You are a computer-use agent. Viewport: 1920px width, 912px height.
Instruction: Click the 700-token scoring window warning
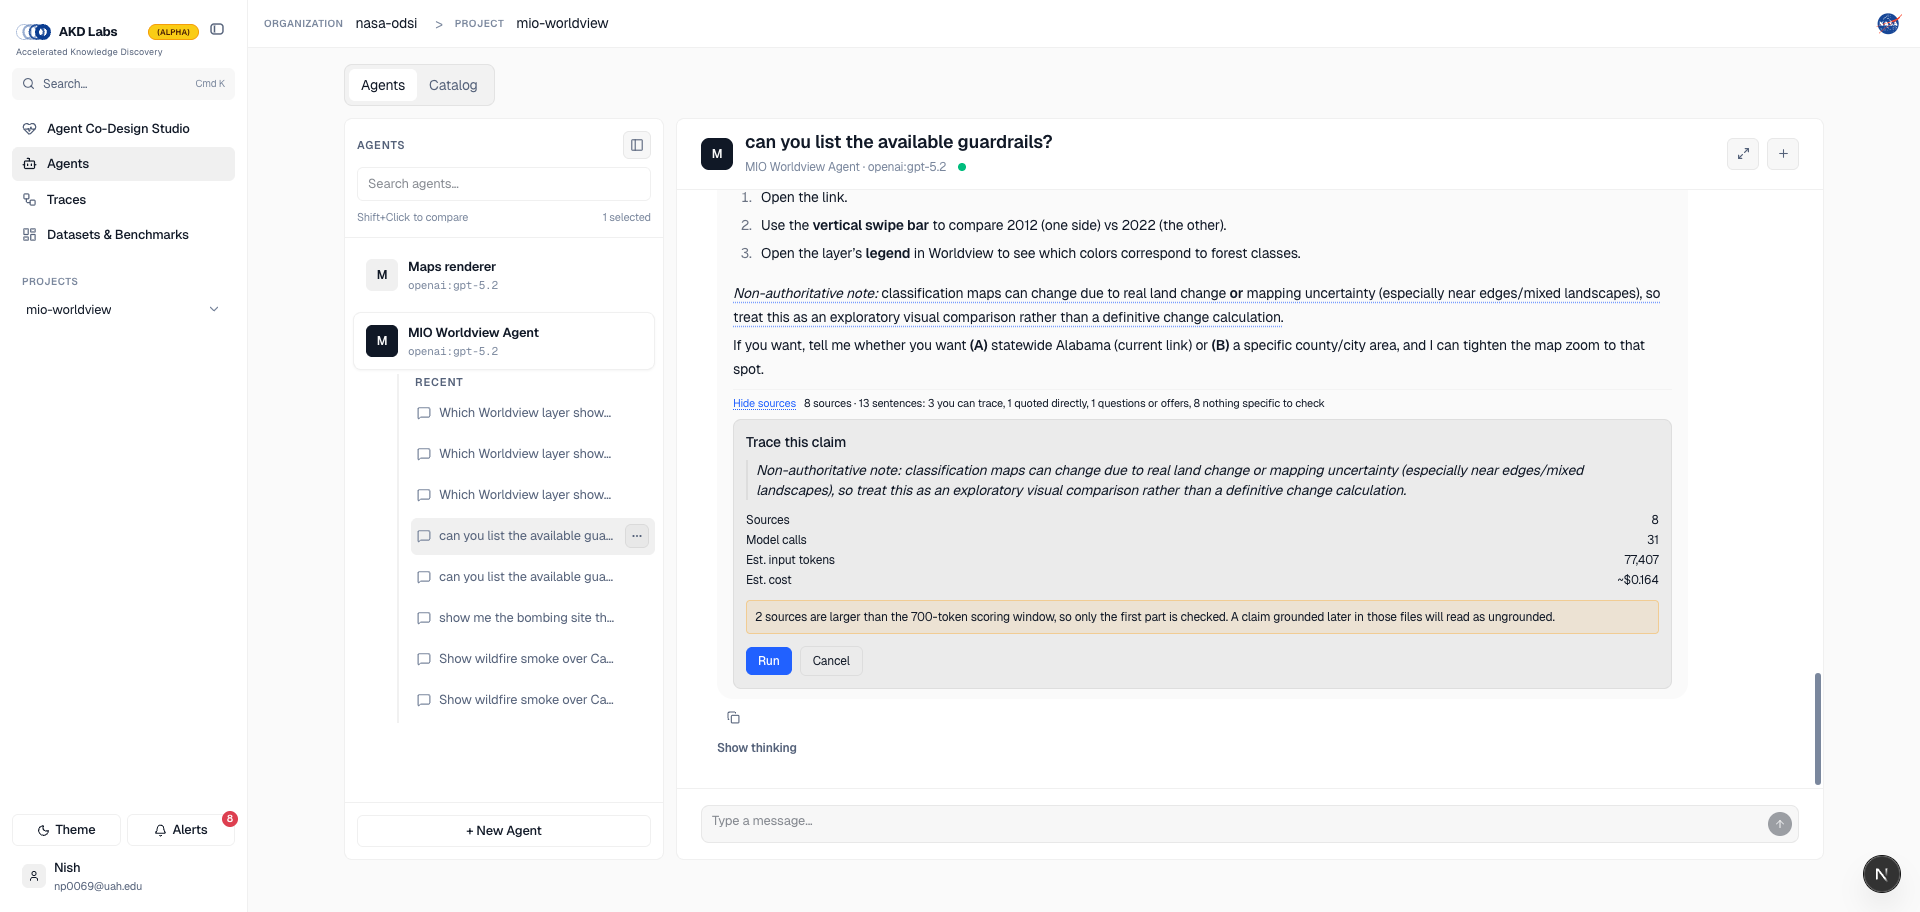pyautogui.click(x=1202, y=617)
